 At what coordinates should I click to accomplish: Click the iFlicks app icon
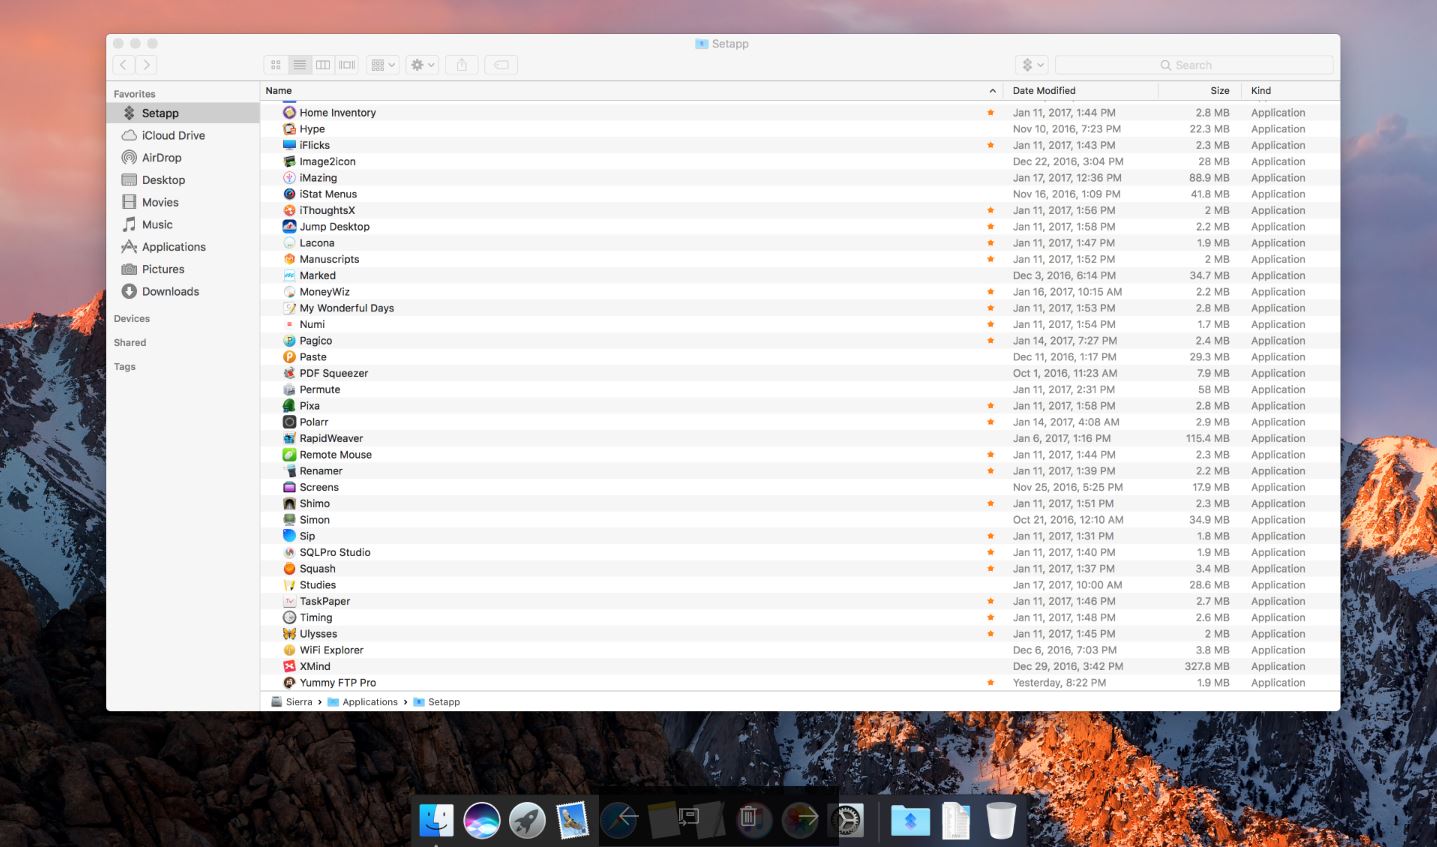[289, 145]
